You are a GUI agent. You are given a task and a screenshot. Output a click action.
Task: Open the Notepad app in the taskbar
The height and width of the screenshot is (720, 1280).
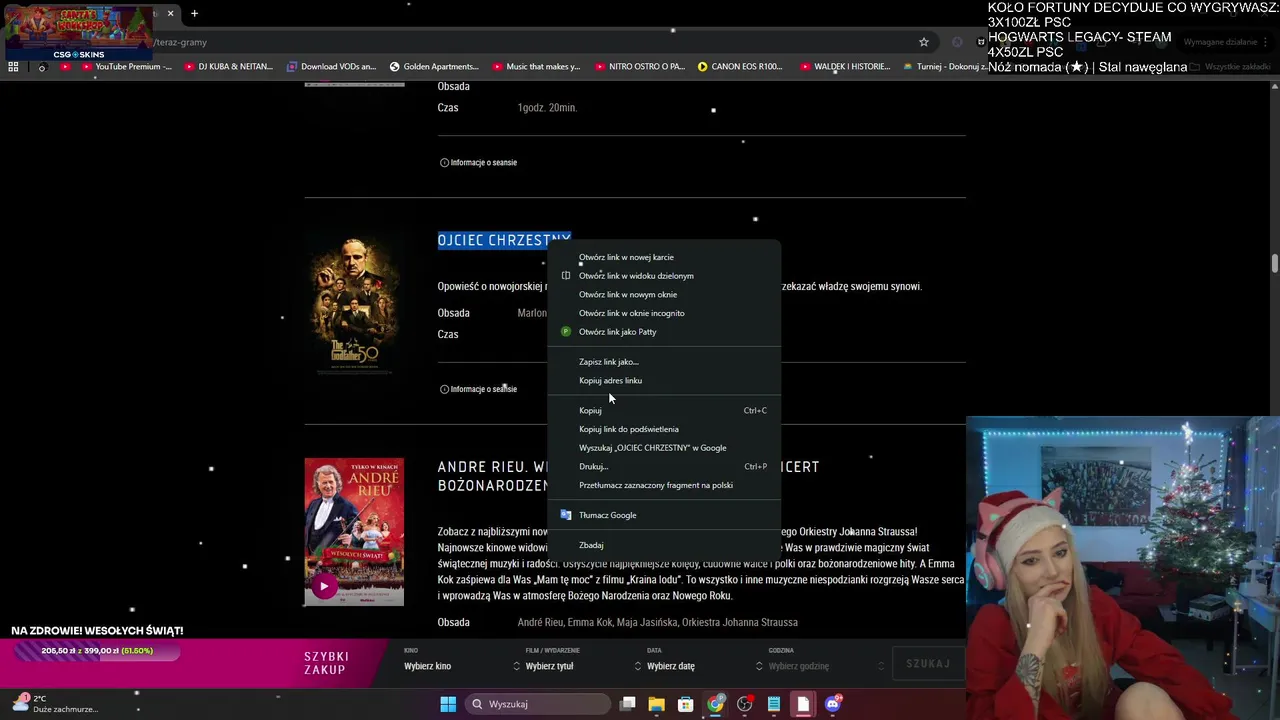coord(774,704)
